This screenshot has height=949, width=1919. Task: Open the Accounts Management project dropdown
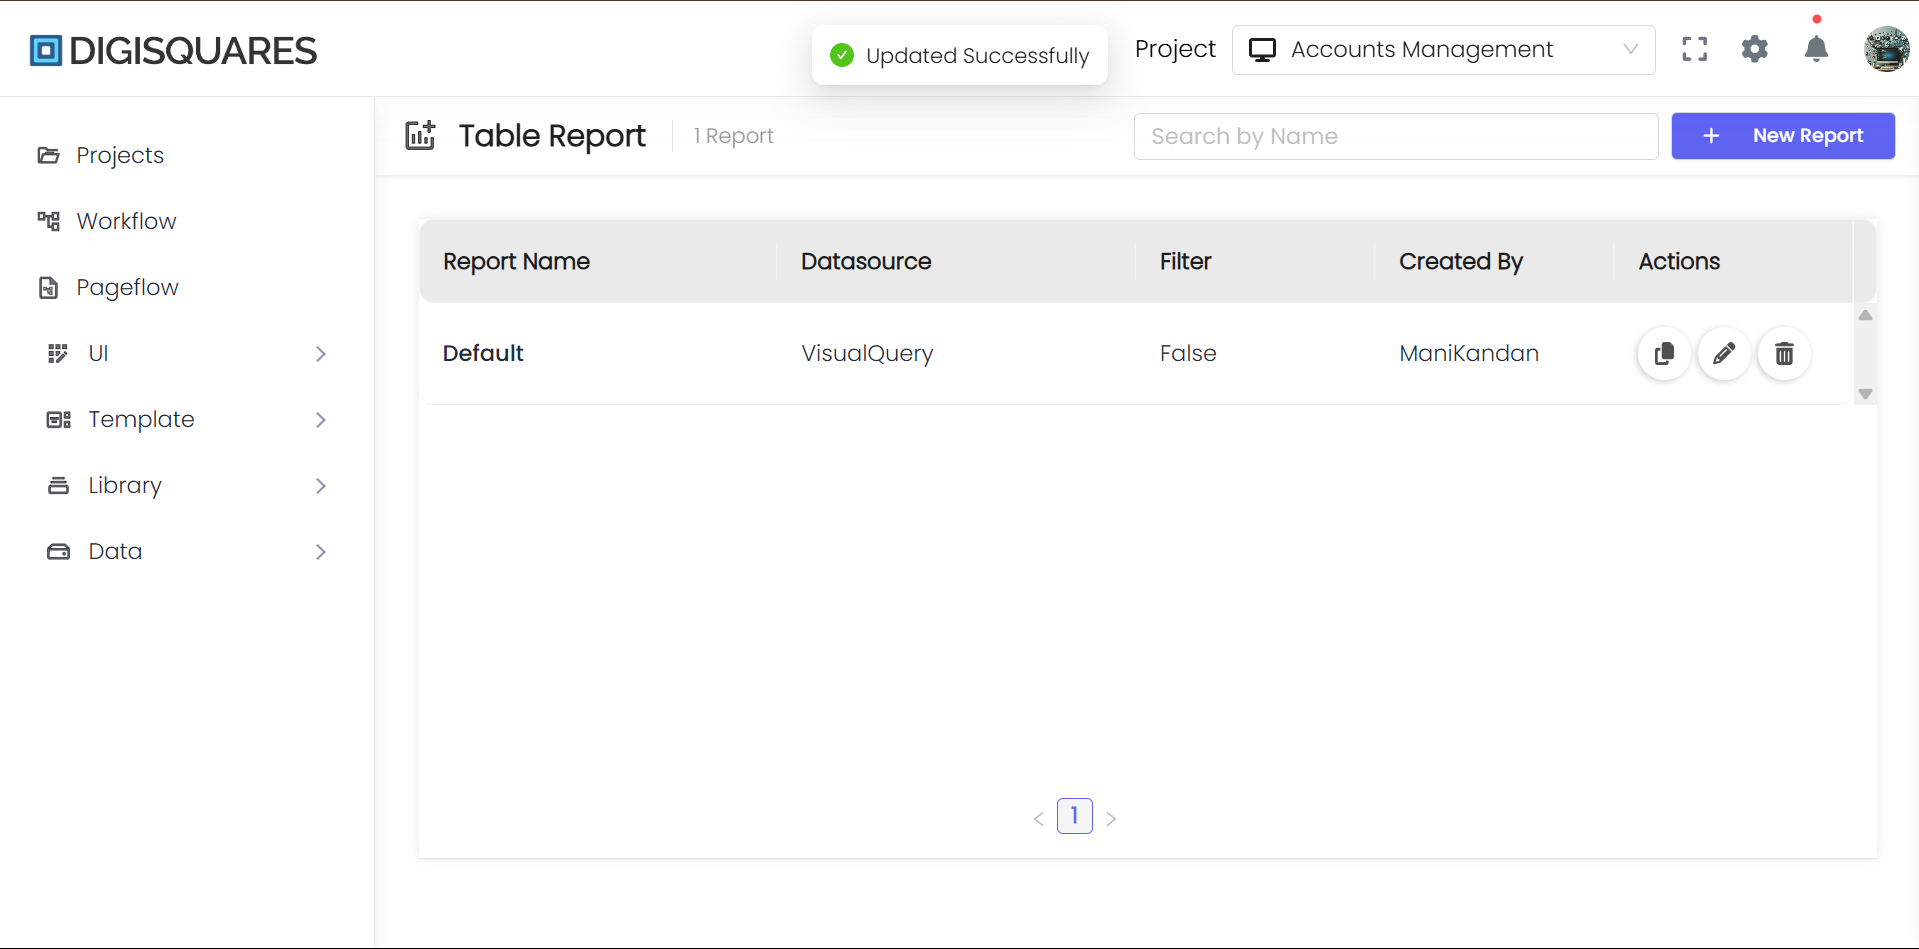pos(1443,50)
